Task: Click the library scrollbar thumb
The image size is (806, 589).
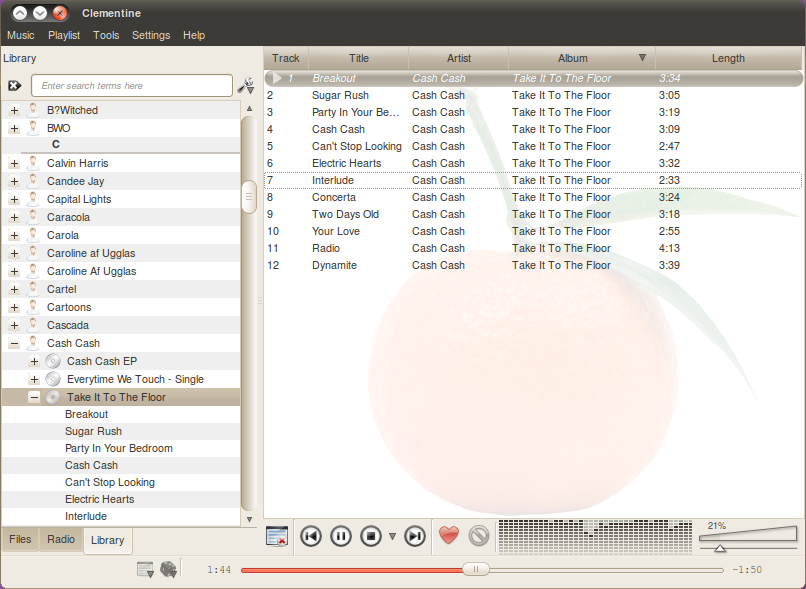Action: click(249, 196)
